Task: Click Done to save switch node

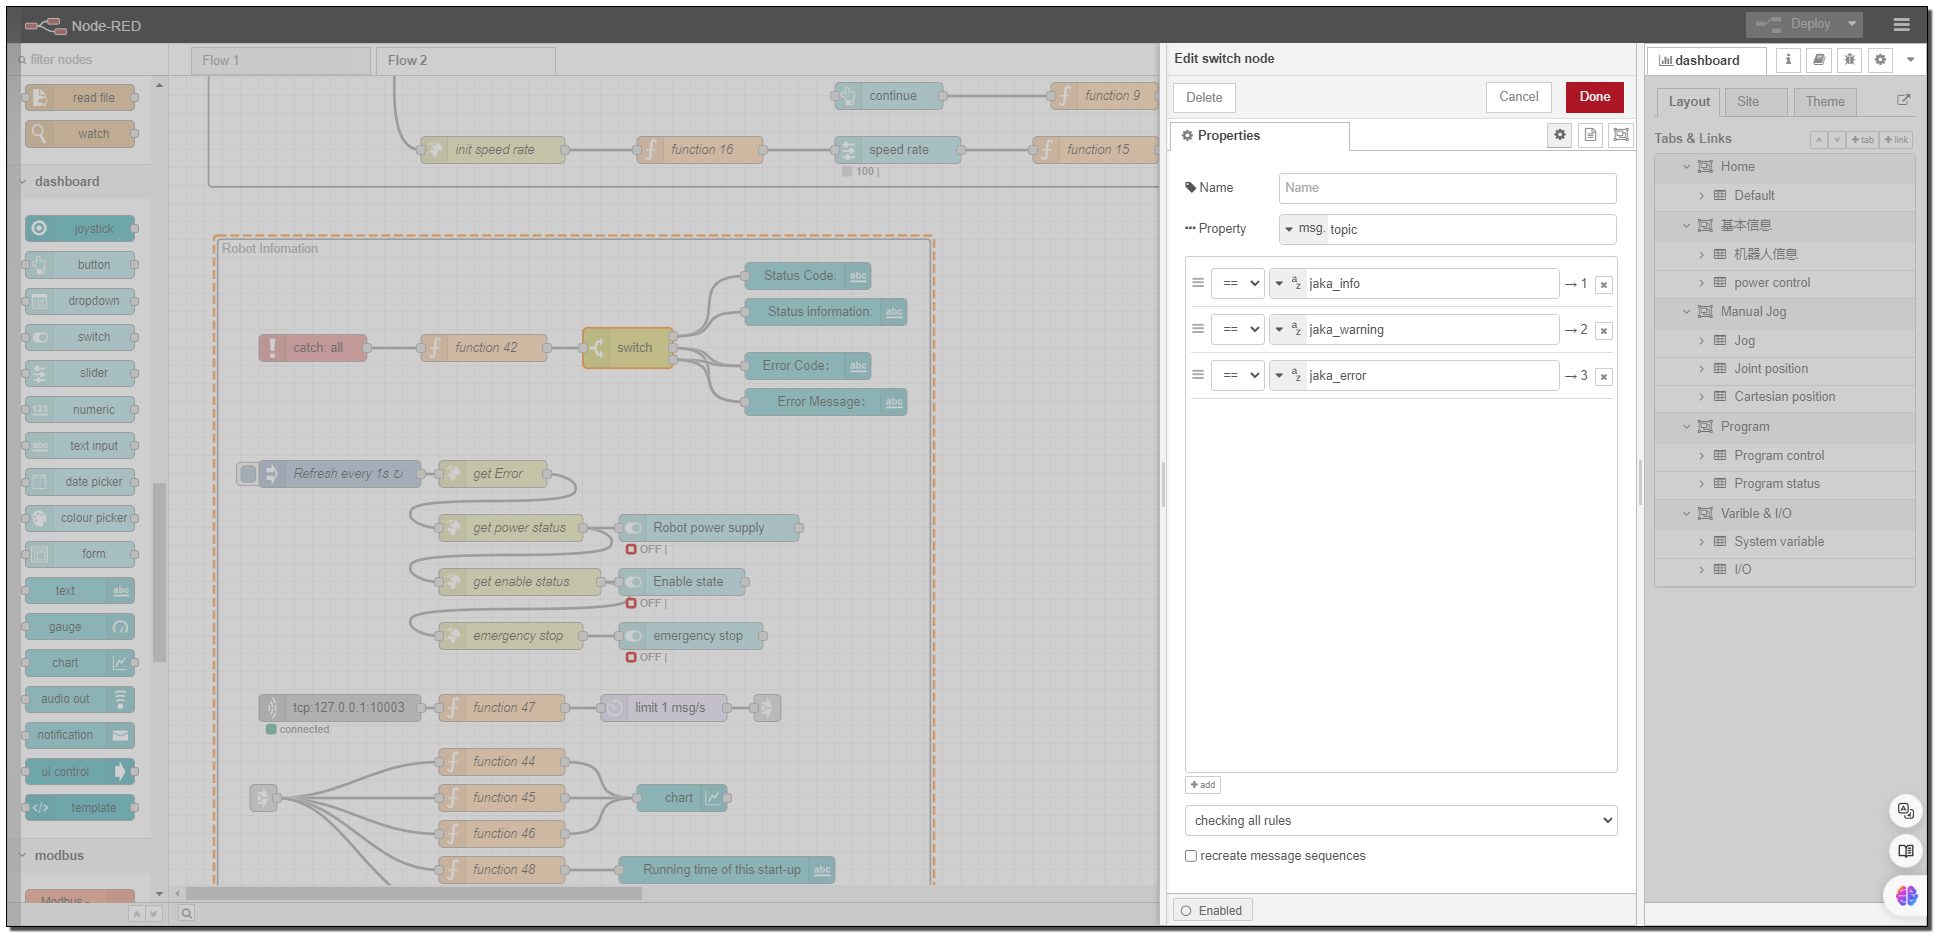Action: 1595,97
